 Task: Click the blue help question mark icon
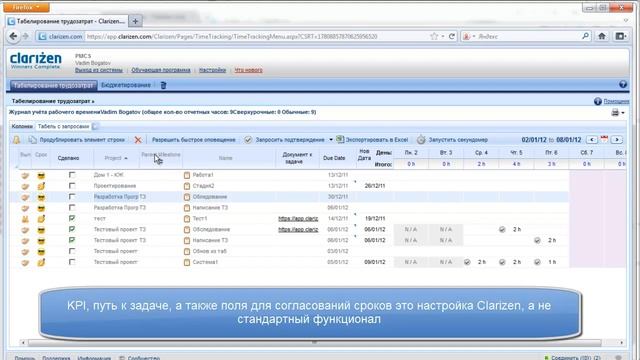click(x=622, y=84)
